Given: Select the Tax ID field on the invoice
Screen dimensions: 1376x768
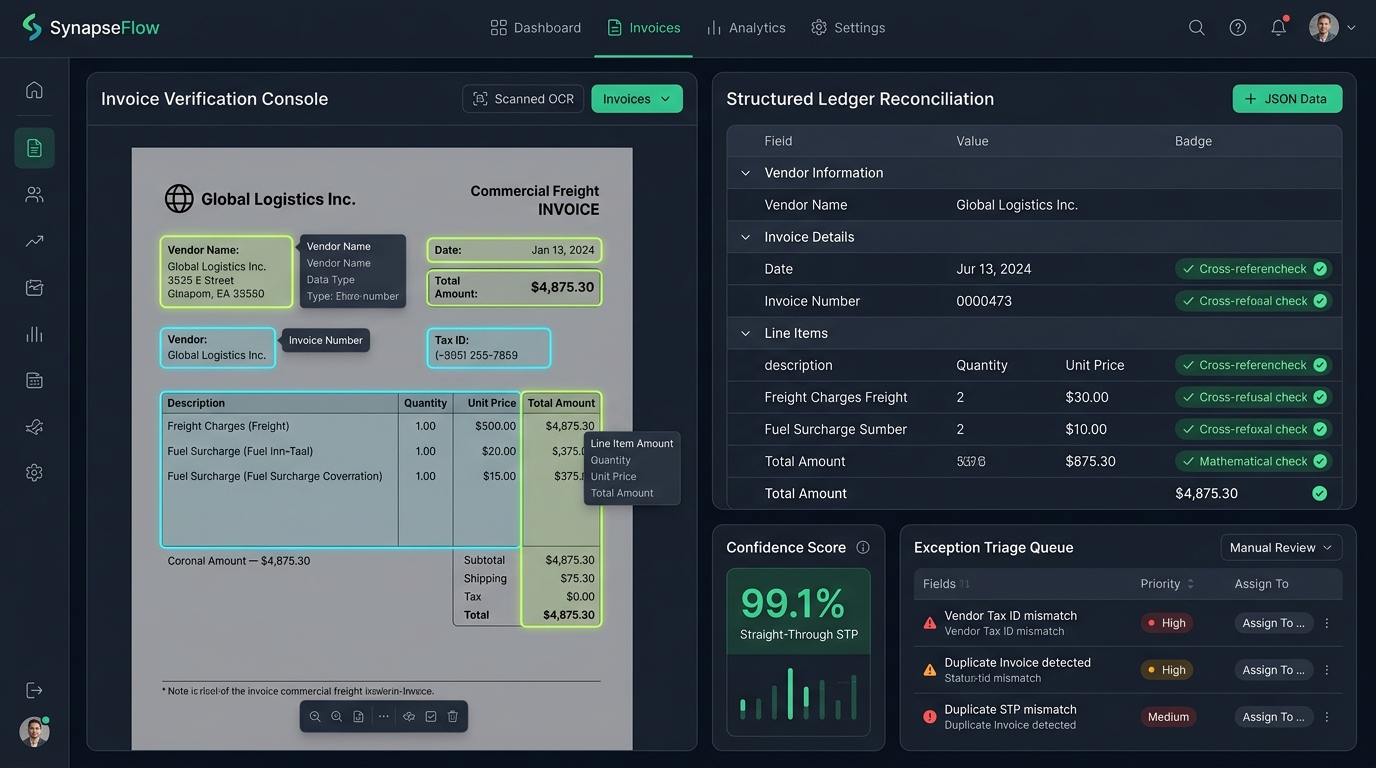Looking at the screenshot, I should point(488,348).
